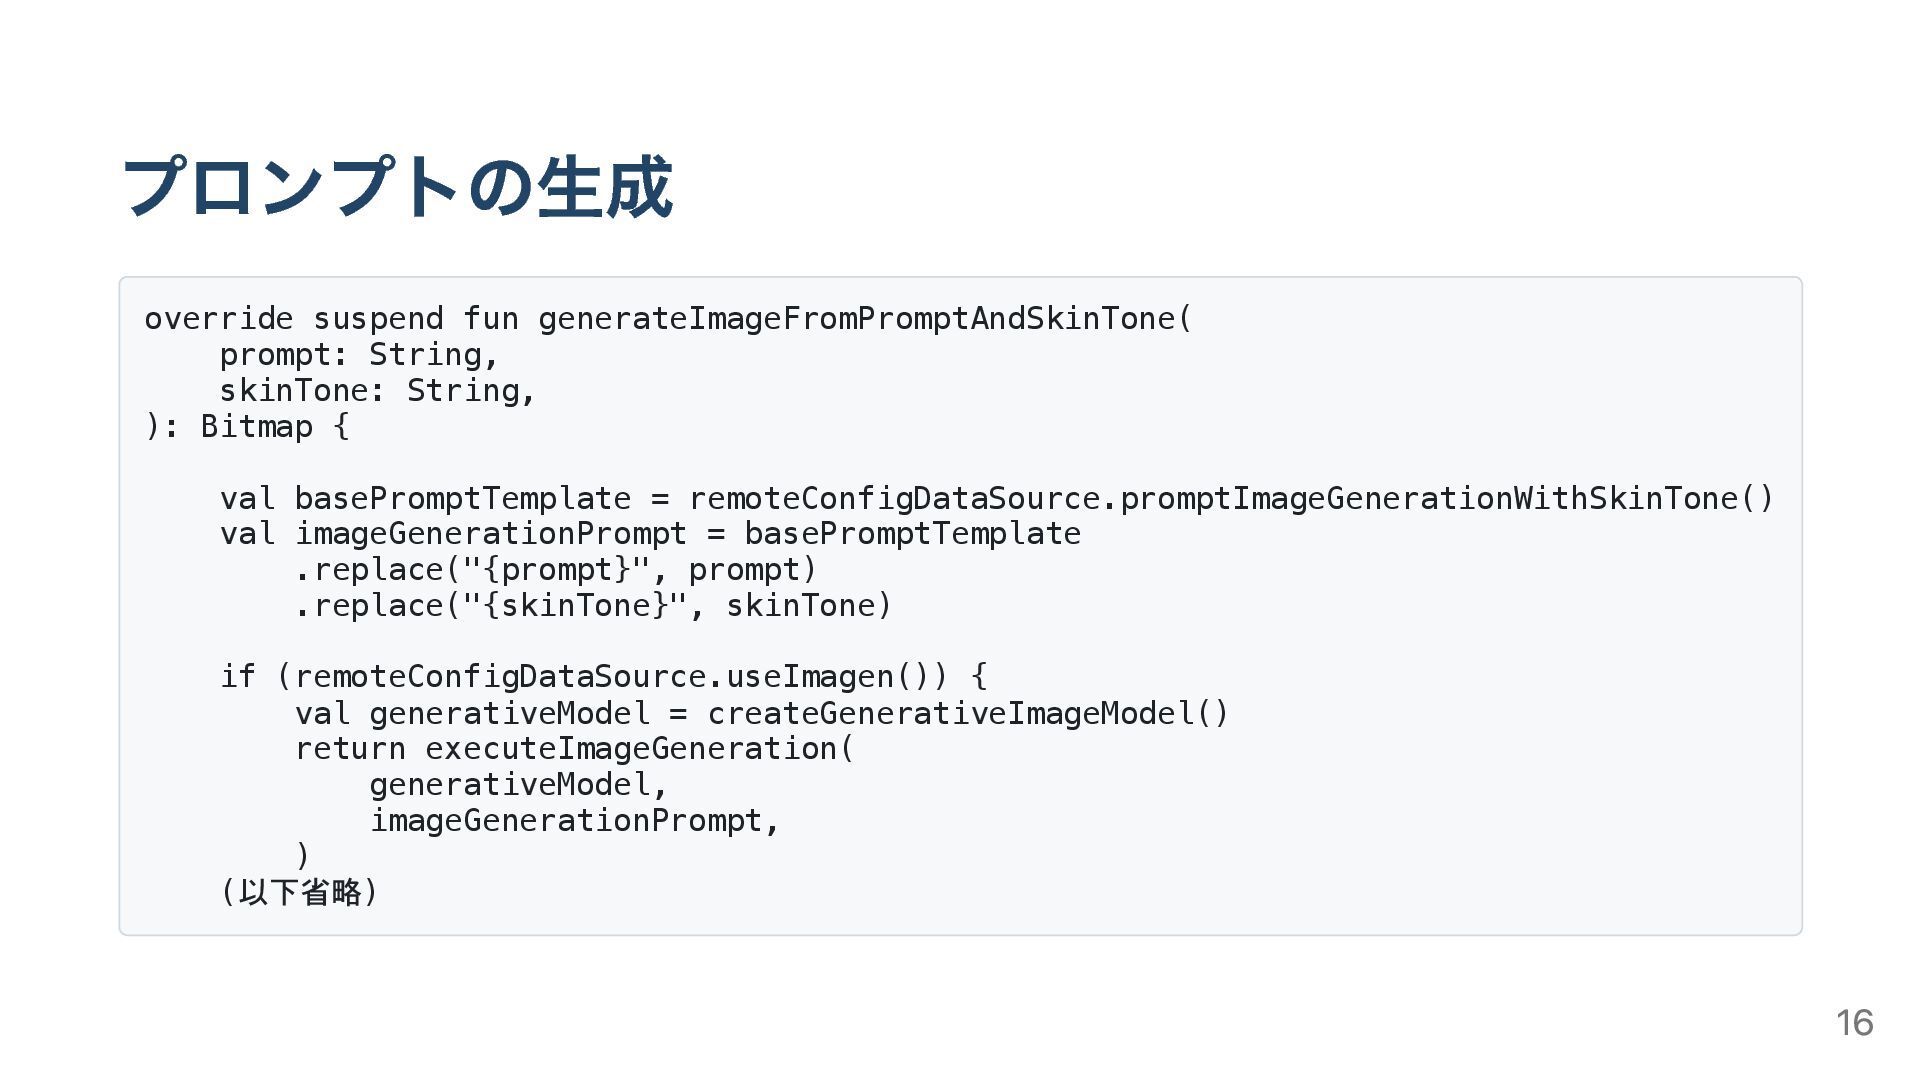Click the override keyword in the code
1920x1080 pixels.
point(219,319)
